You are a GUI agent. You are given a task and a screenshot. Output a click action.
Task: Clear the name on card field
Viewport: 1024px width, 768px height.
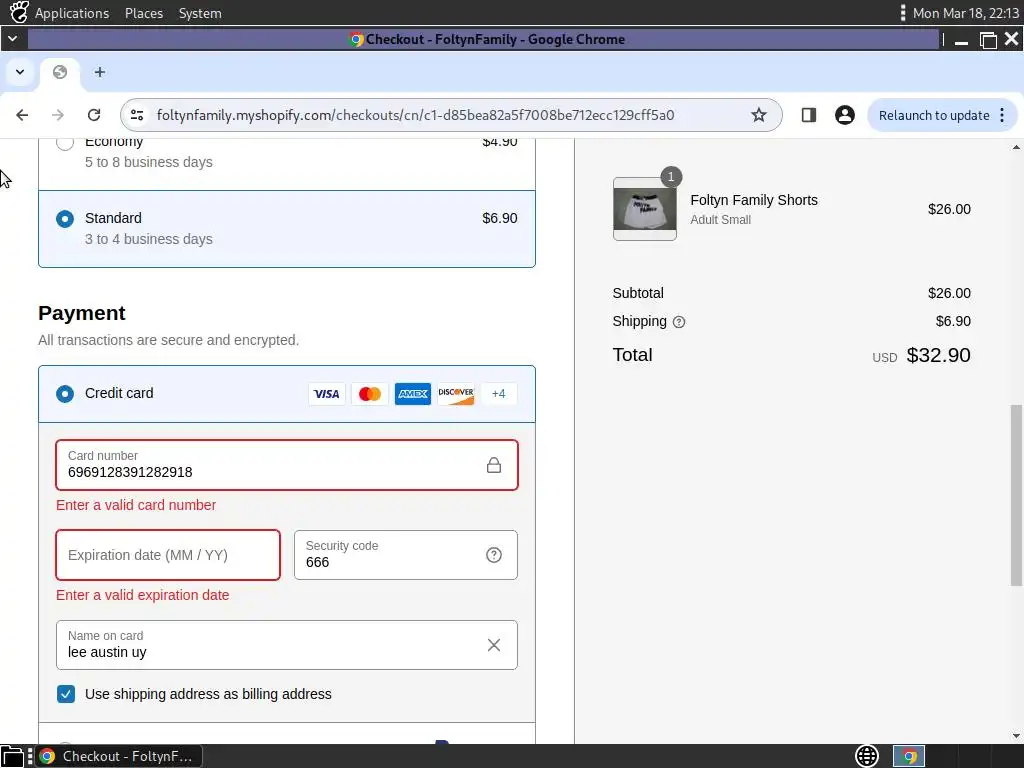click(494, 645)
